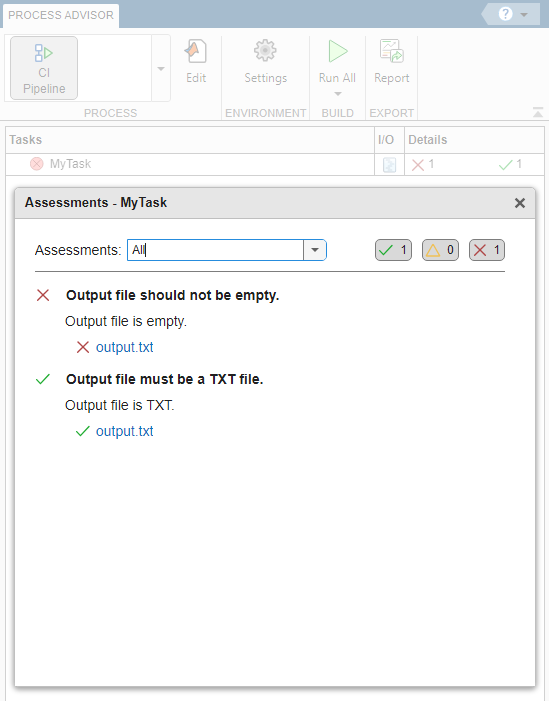Screen dimensions: 549x701
Task: Click the "Output file must be a TXT file." heading
Action: (x=165, y=380)
